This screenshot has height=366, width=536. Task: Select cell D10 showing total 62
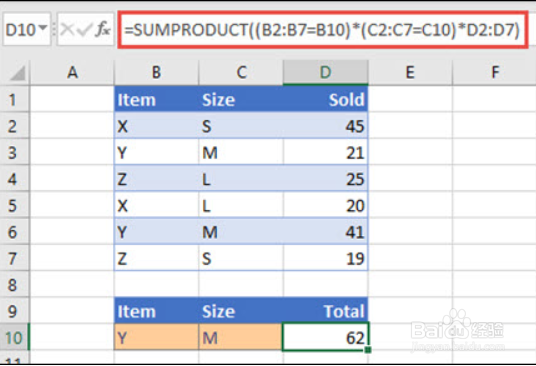325,337
